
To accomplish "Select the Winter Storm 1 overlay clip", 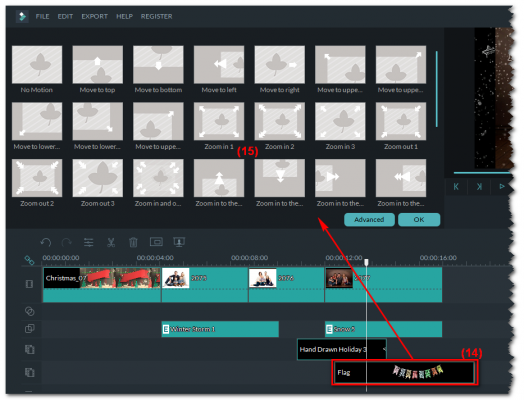I will [x=220, y=329].
